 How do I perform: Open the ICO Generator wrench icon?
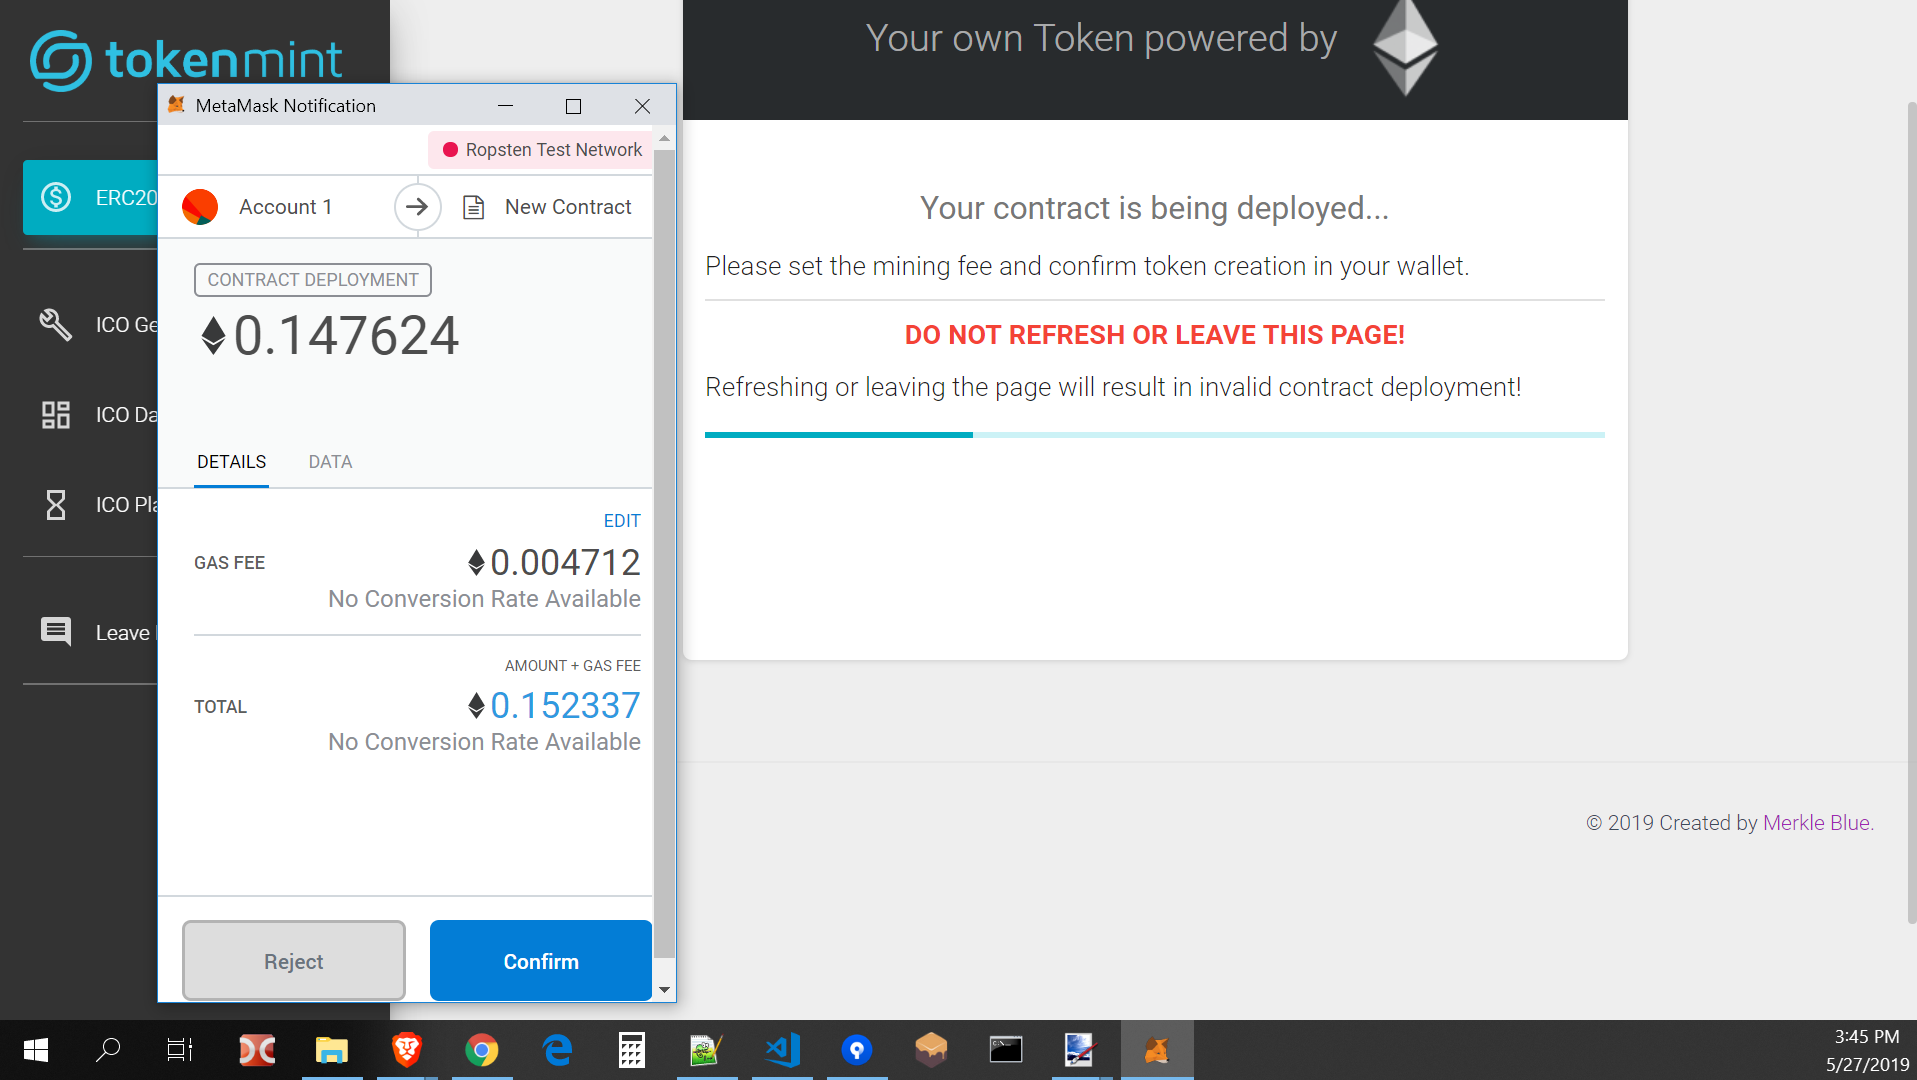point(55,324)
